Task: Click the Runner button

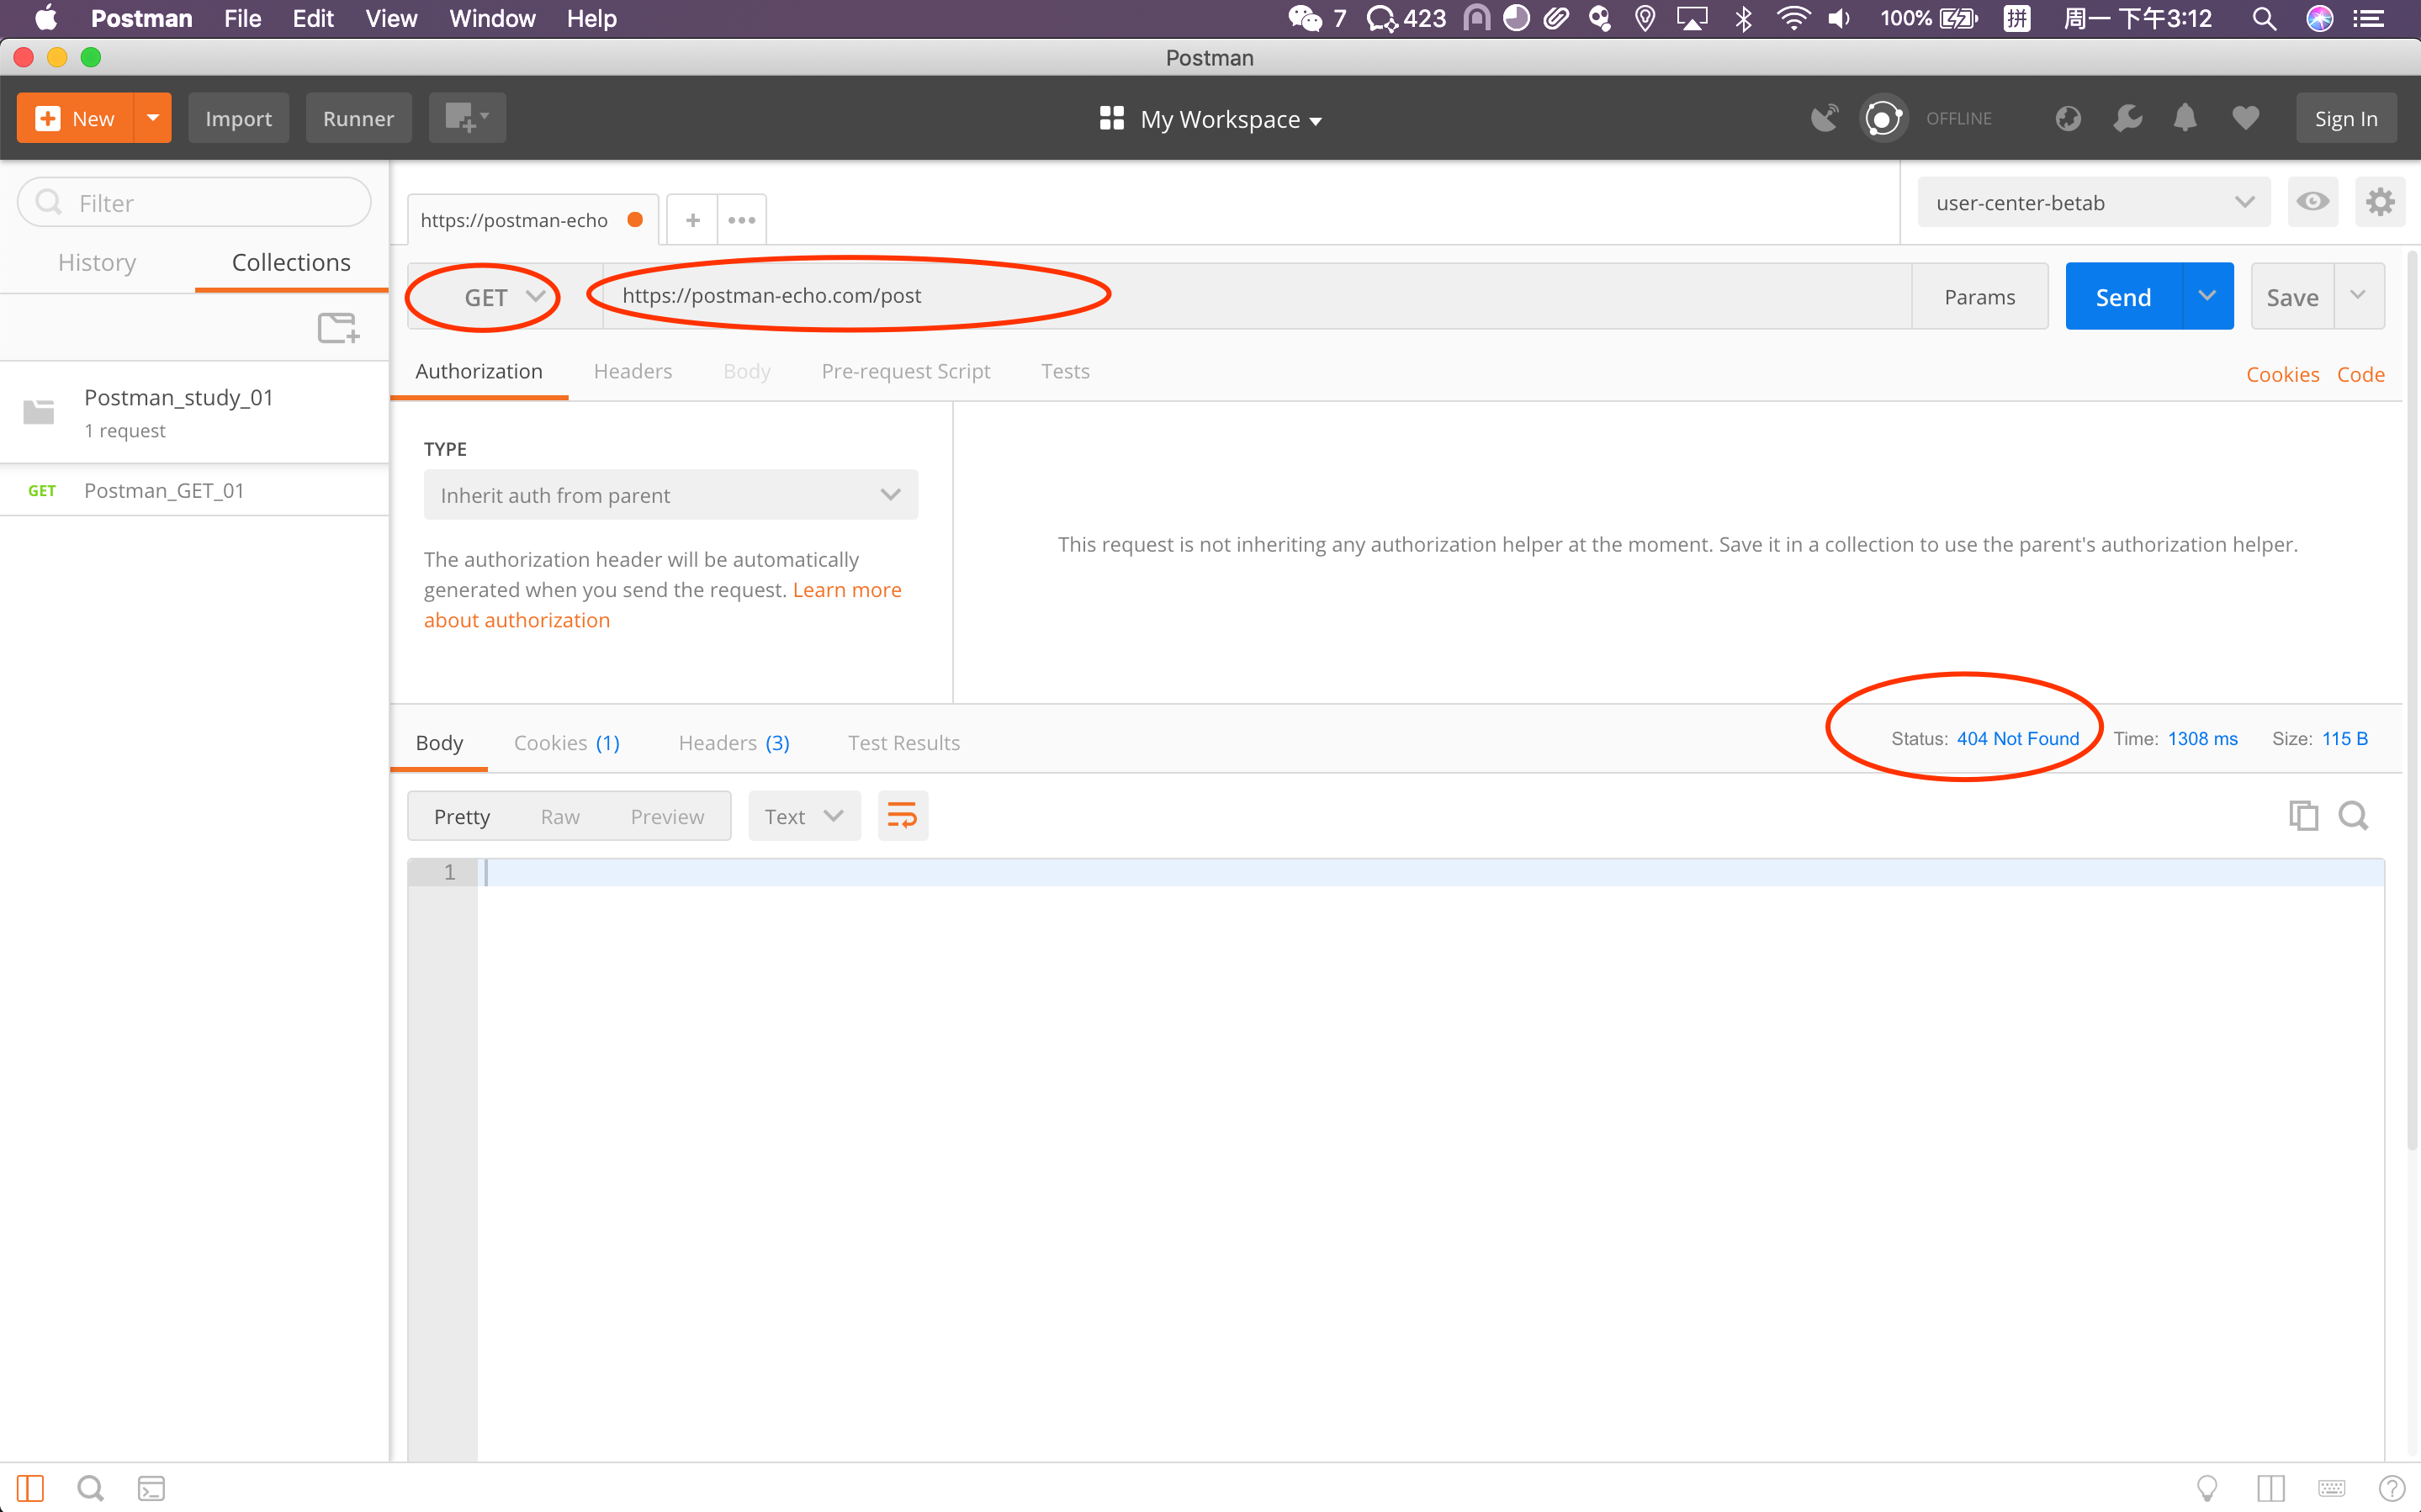Action: coord(358,118)
